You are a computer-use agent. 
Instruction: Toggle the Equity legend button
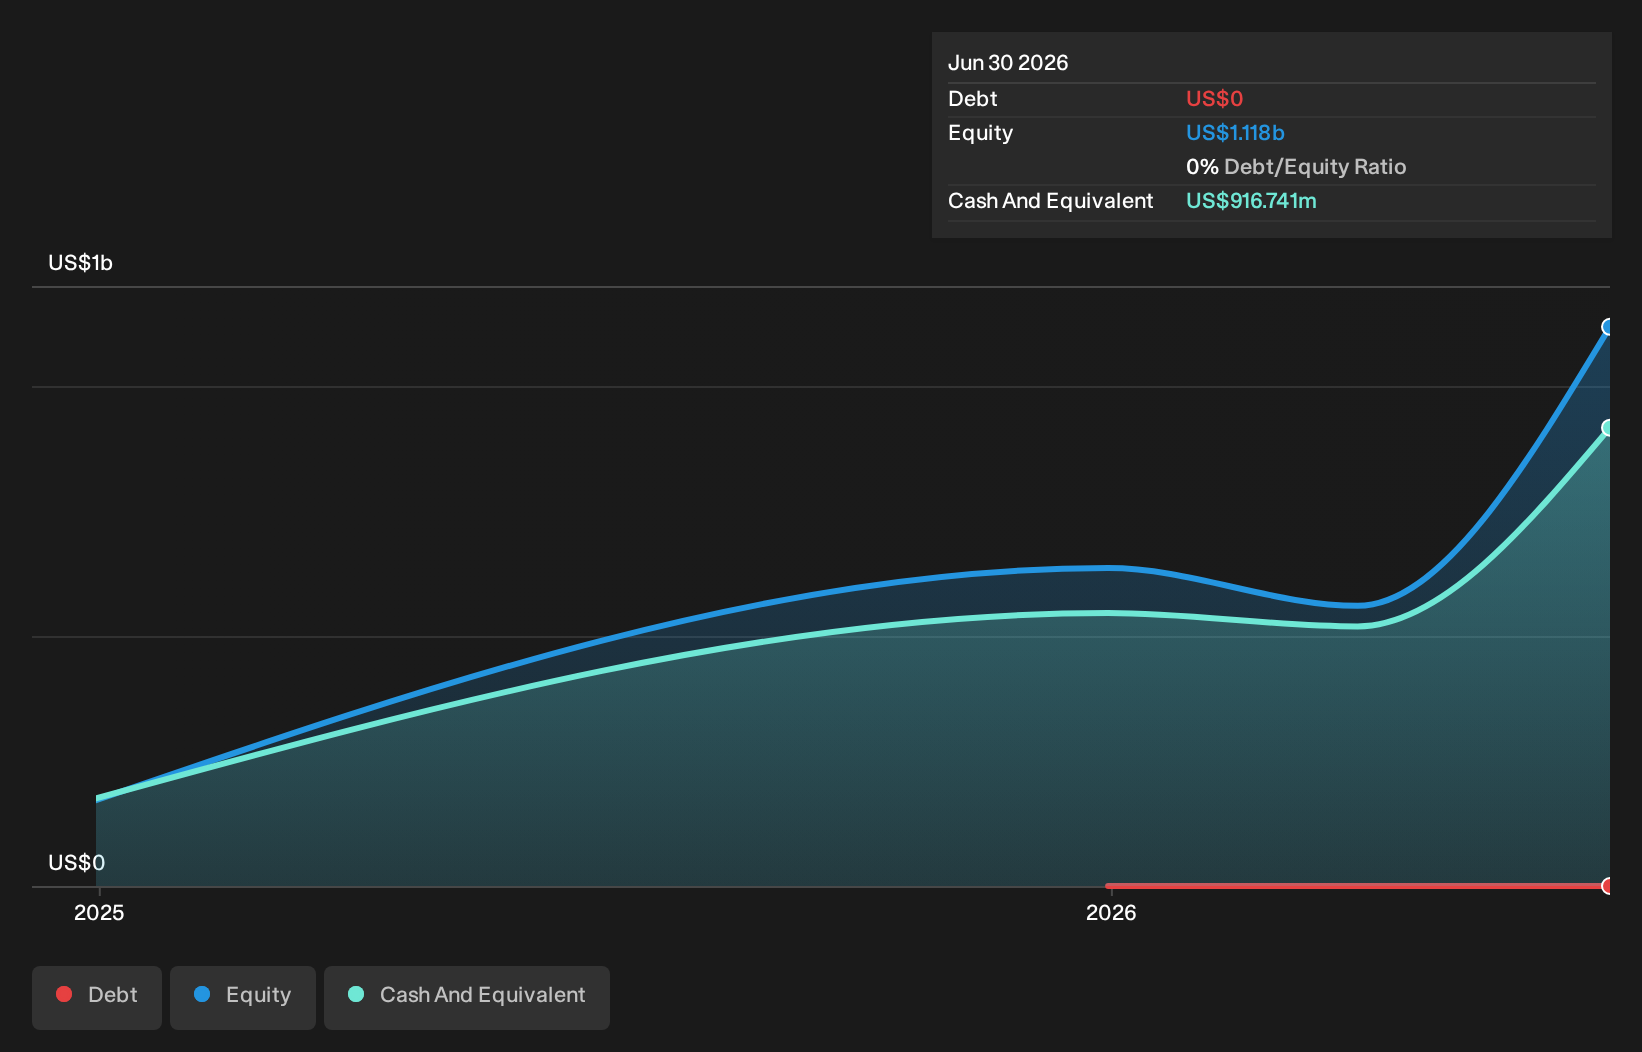point(243,997)
